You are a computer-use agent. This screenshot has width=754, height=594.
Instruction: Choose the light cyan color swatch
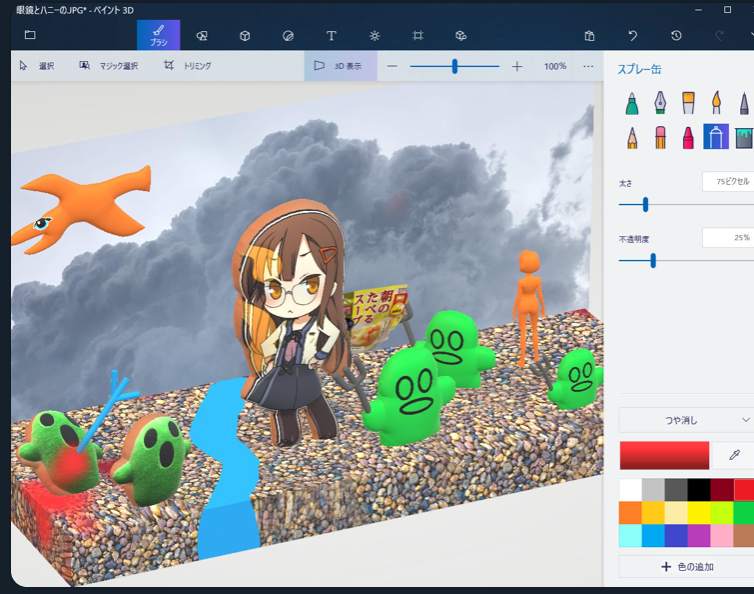[x=630, y=535]
